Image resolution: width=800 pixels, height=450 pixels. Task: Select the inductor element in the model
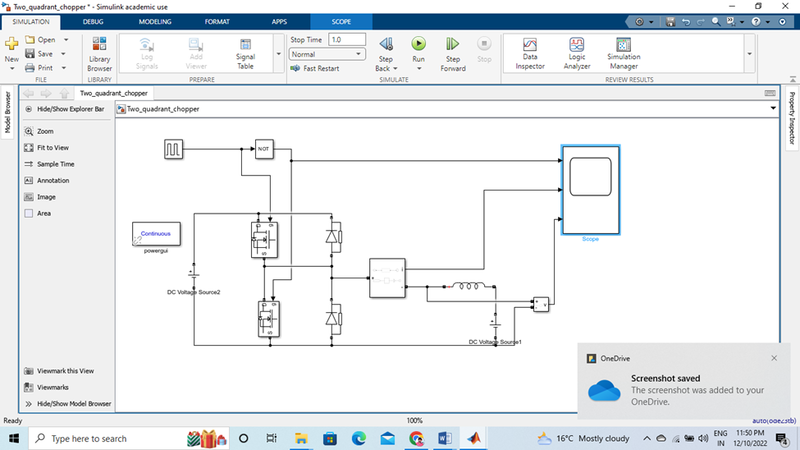point(470,286)
